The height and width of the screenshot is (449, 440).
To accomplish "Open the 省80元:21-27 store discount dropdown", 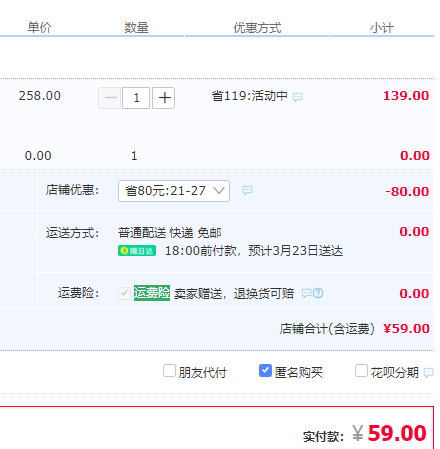I will click(x=174, y=191).
